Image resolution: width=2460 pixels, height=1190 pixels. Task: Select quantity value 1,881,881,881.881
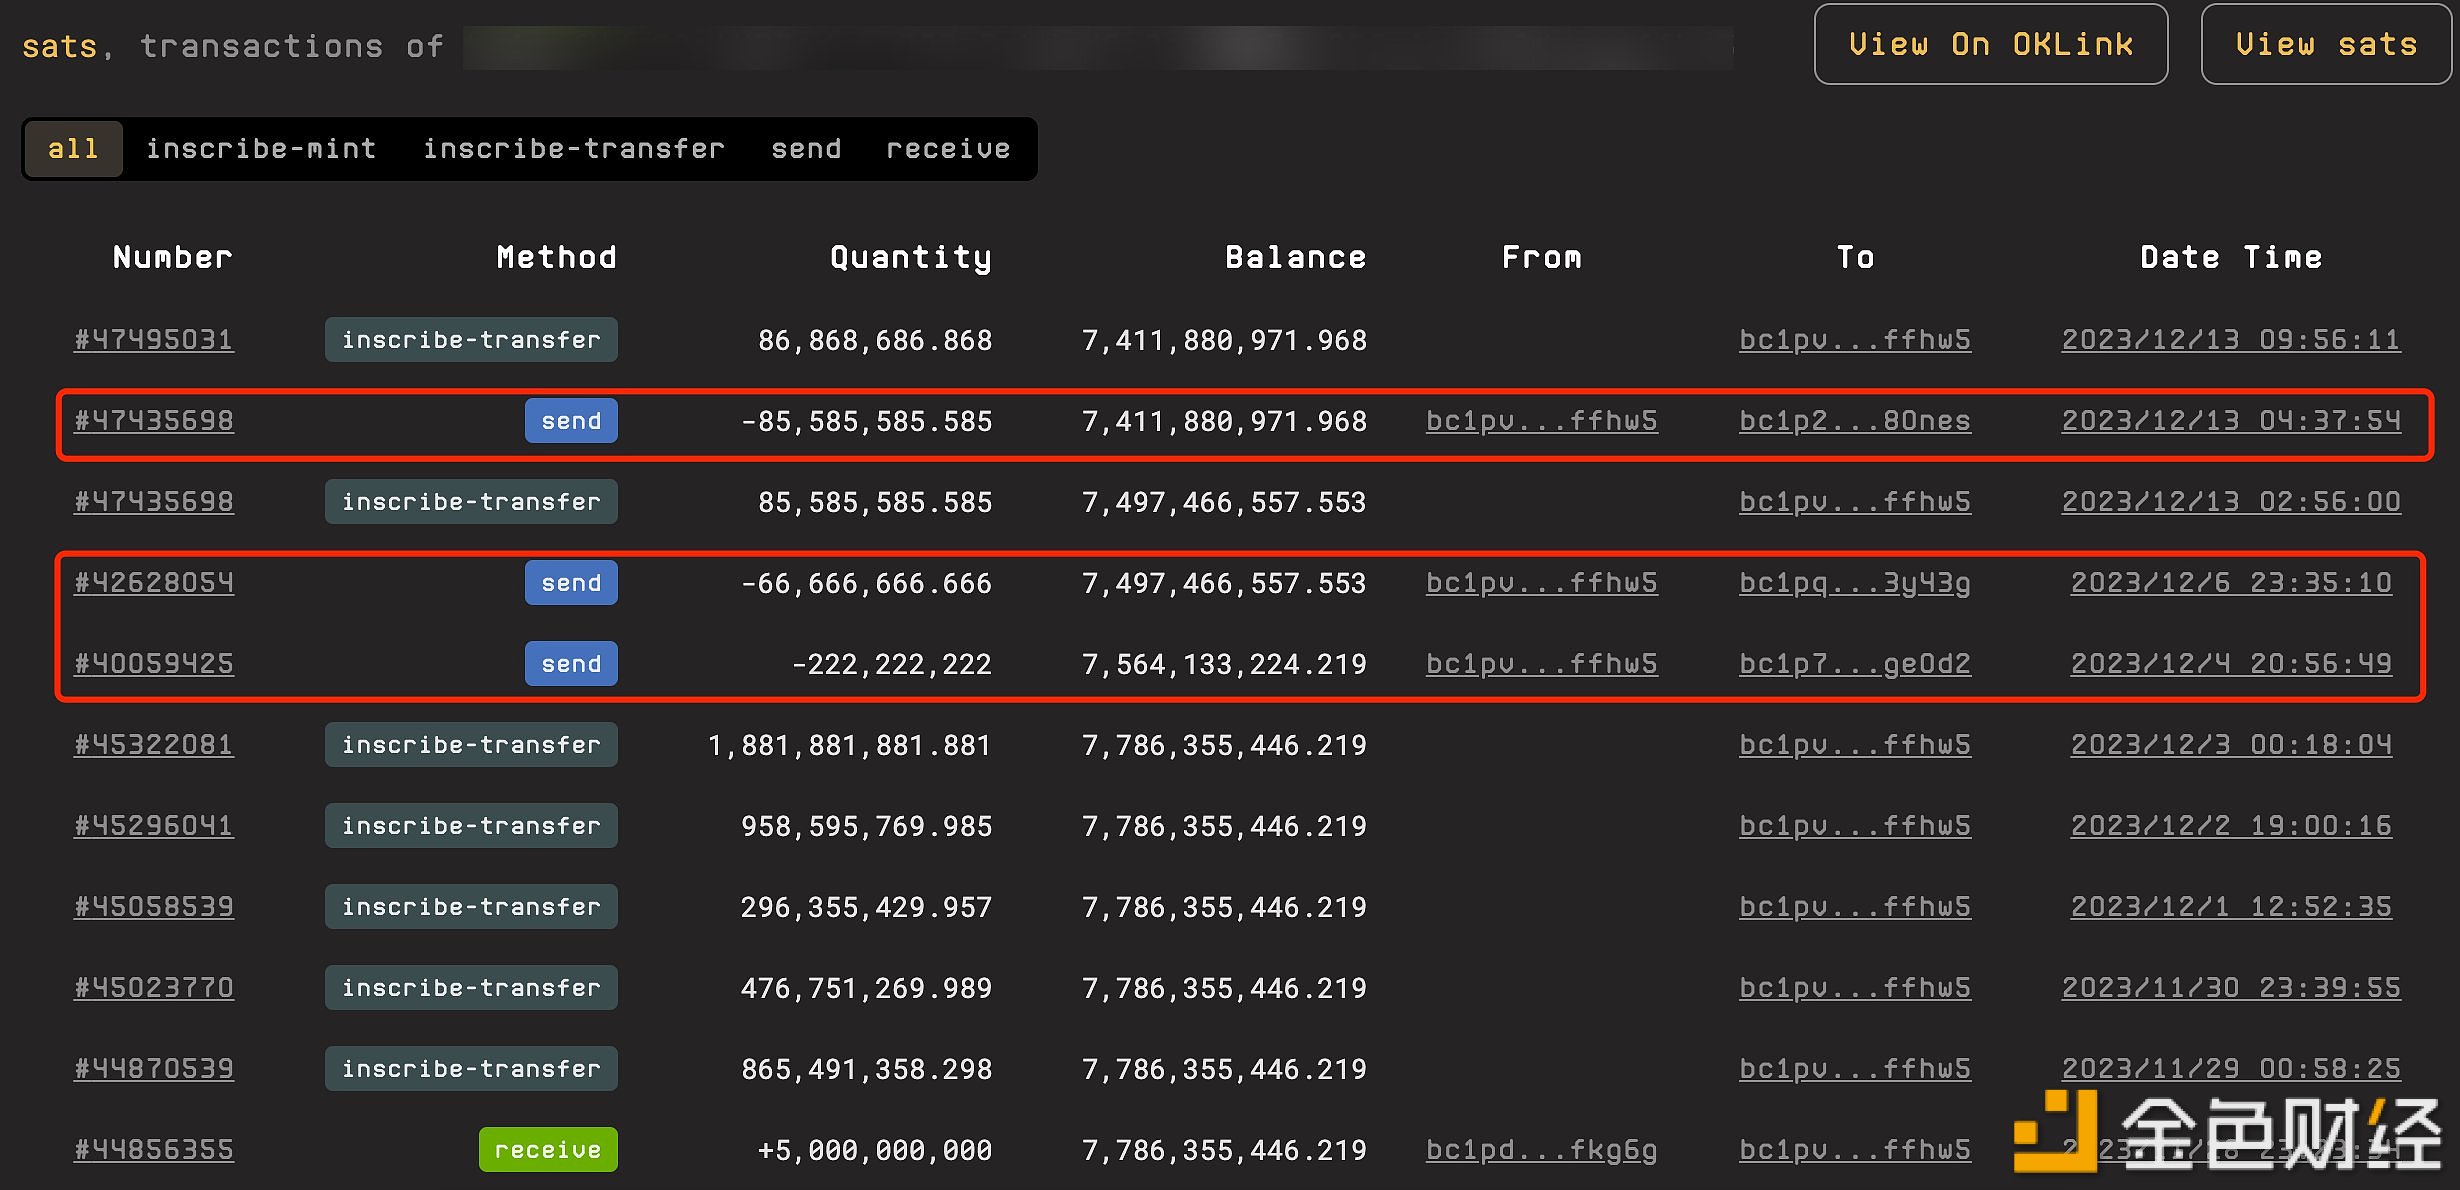pos(849,746)
